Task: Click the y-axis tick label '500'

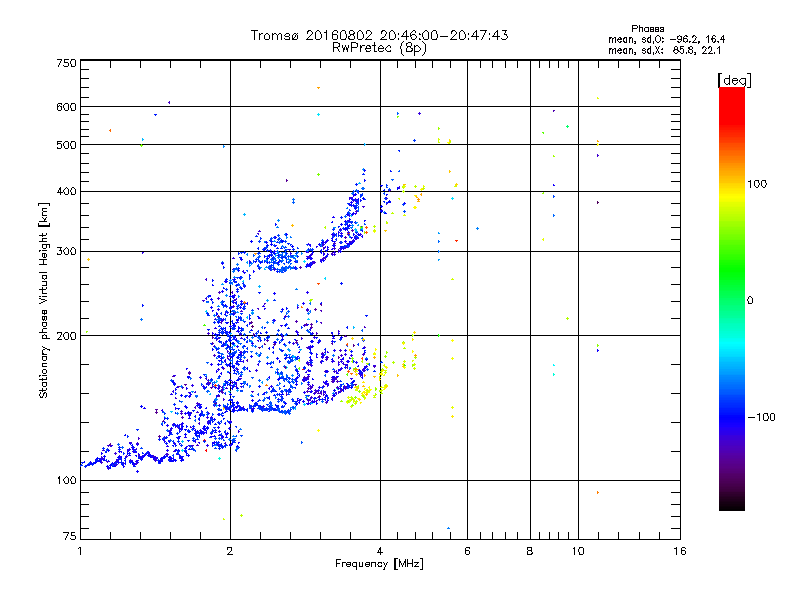Action: click(66, 145)
